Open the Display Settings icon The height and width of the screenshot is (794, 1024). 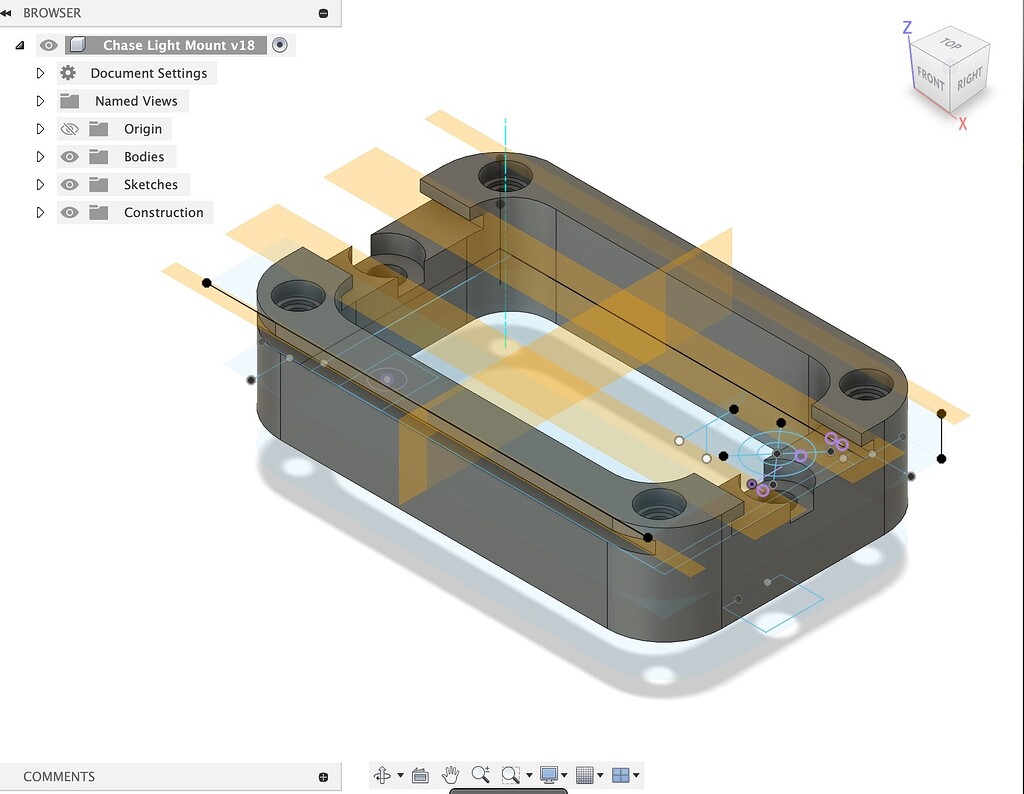551,775
